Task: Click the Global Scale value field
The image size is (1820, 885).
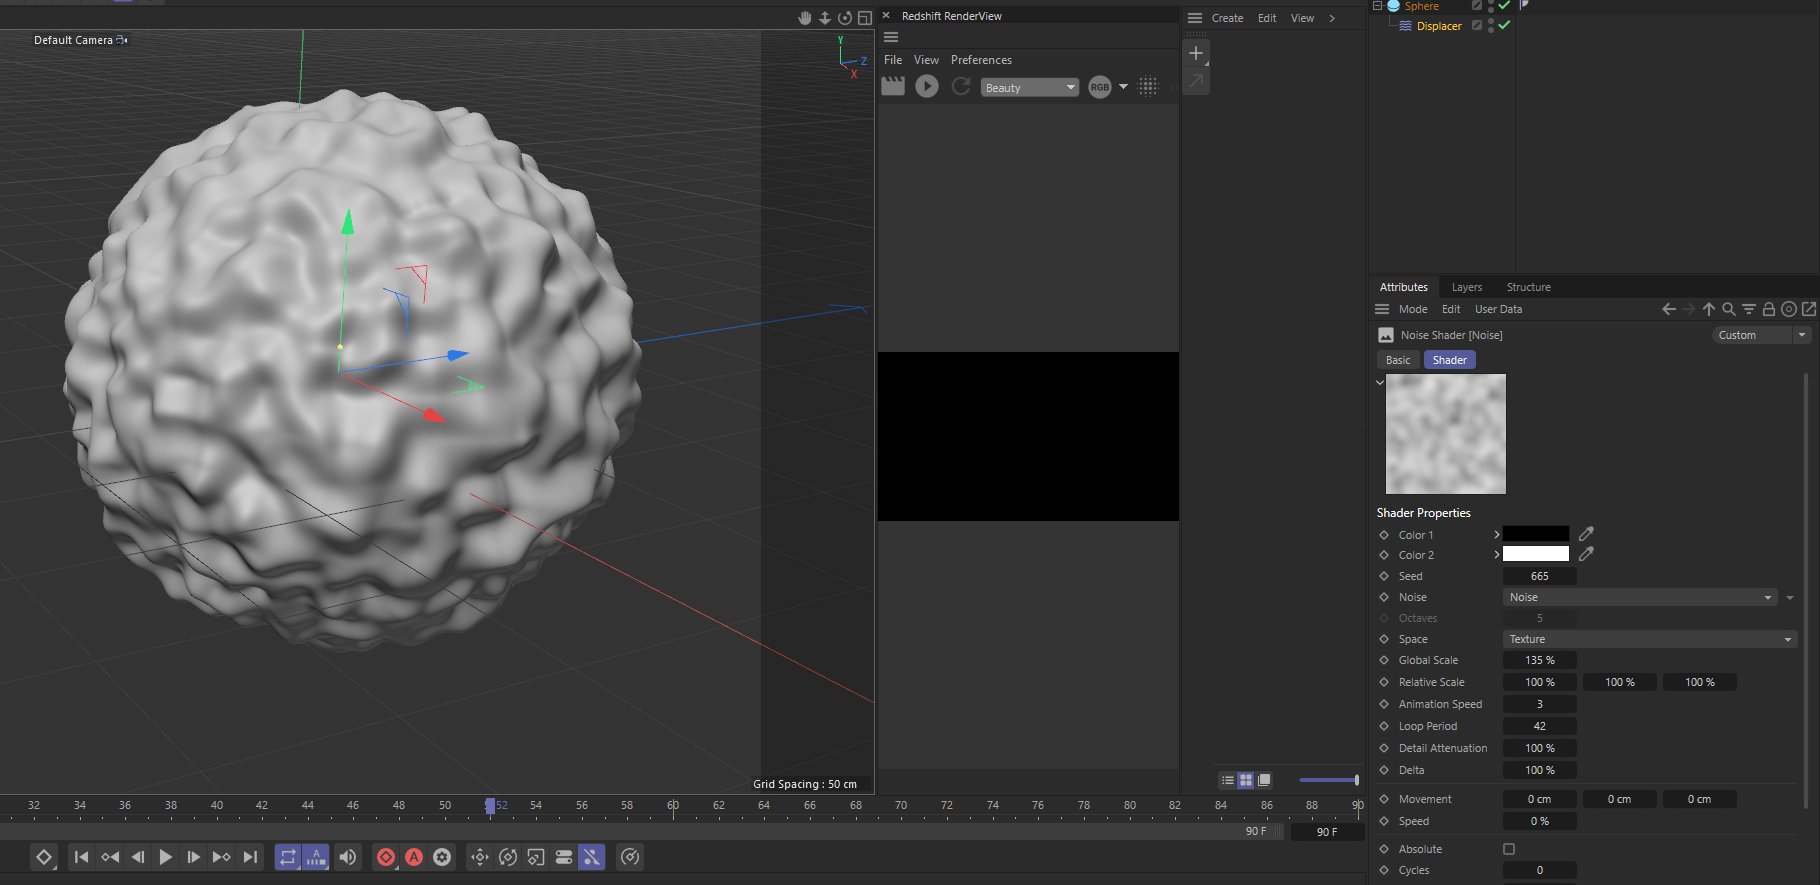Action: click(x=1540, y=660)
